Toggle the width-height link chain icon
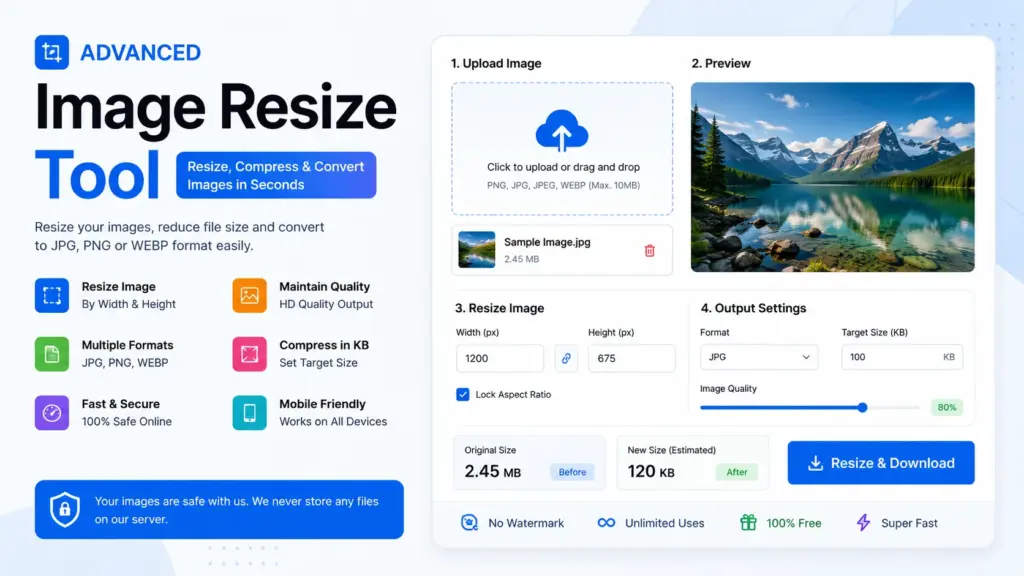The height and width of the screenshot is (576, 1024). point(566,358)
